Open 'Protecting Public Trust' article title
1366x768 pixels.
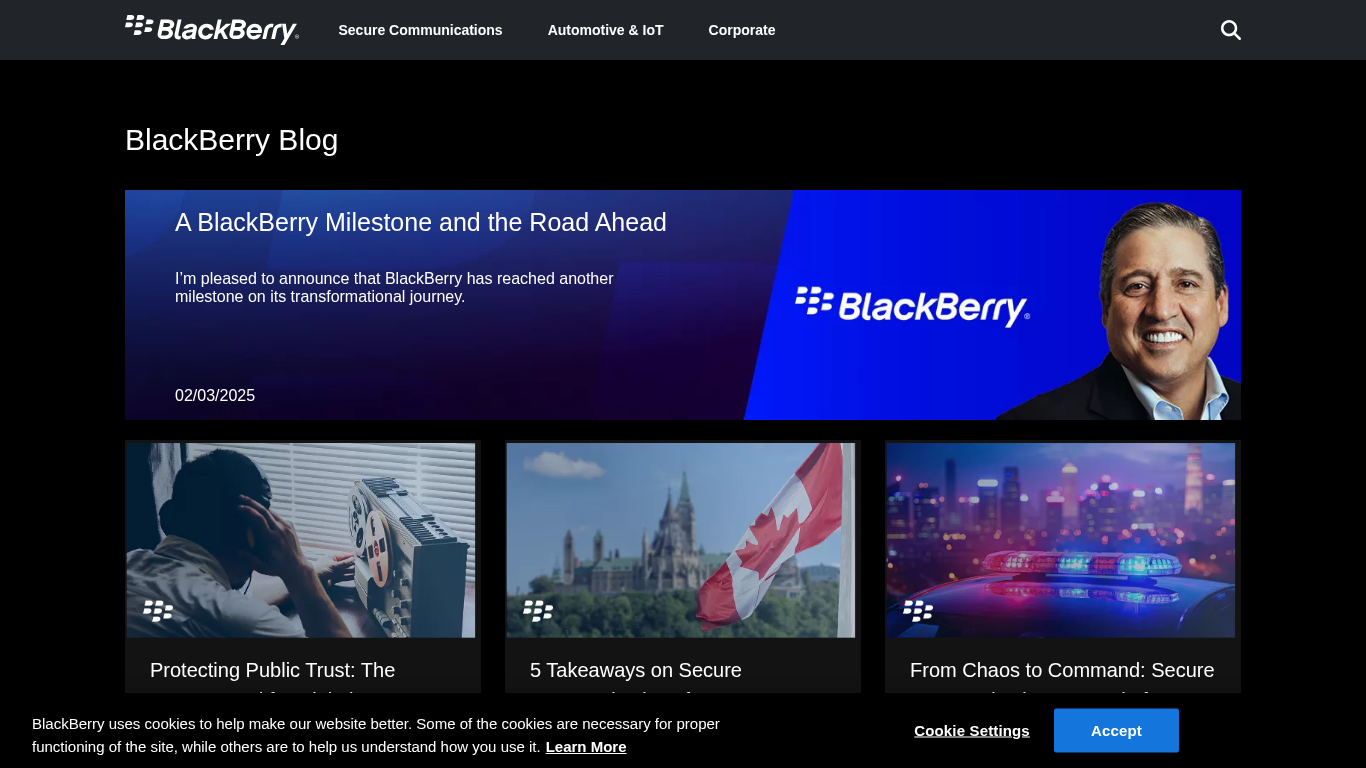click(273, 670)
